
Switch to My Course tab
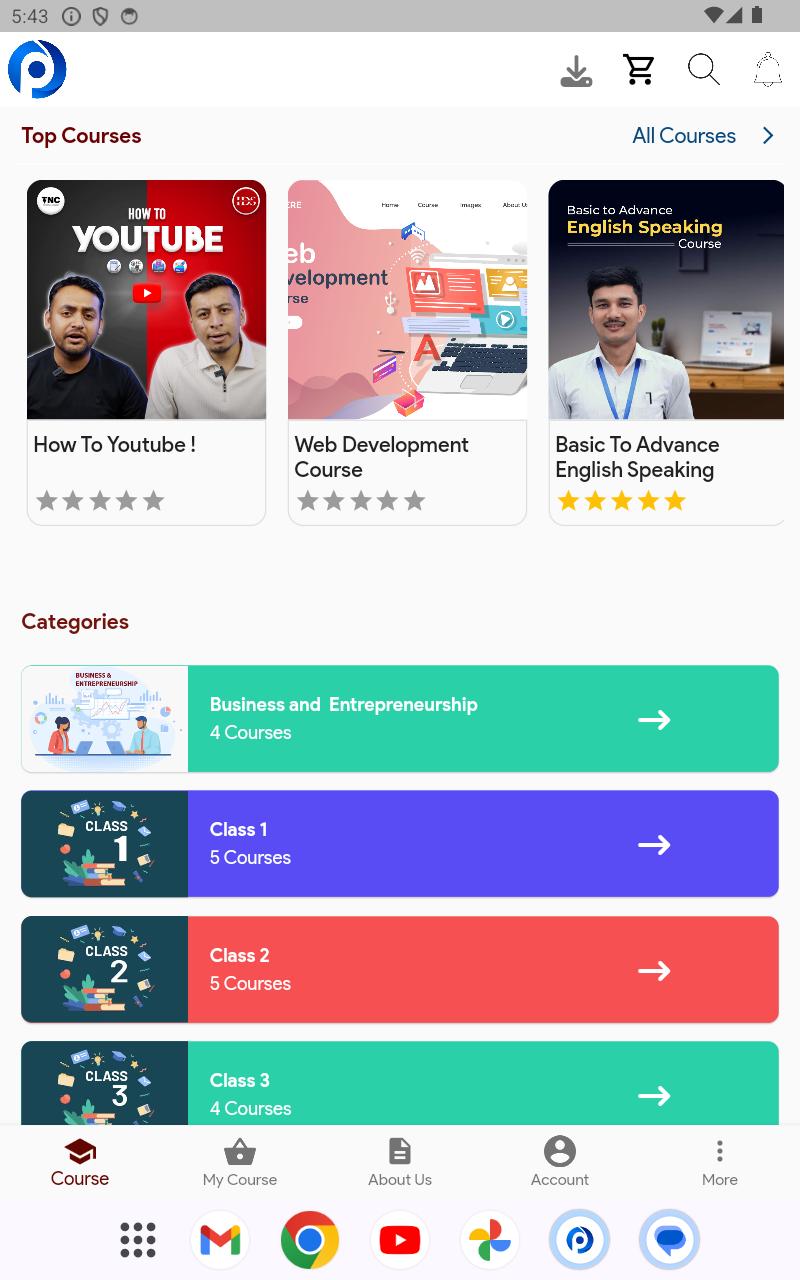(240, 1163)
